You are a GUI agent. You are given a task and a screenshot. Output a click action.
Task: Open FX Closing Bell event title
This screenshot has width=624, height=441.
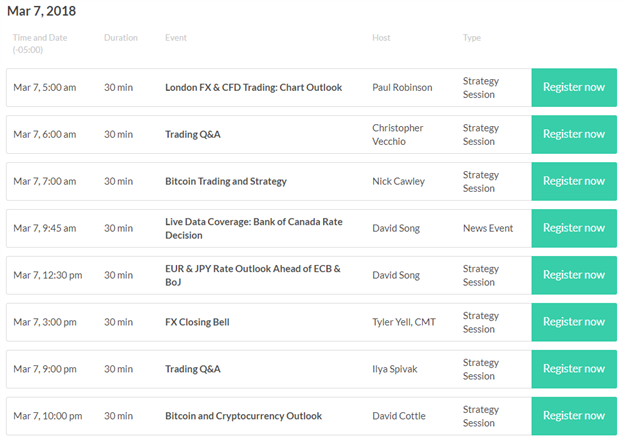tap(197, 322)
